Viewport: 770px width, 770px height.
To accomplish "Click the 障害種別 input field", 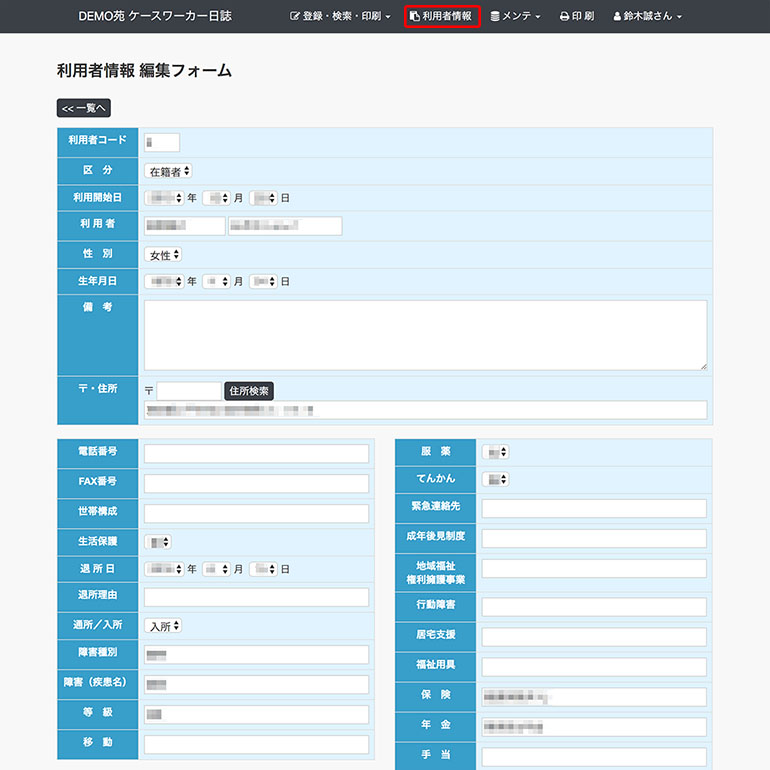I will [x=256, y=655].
